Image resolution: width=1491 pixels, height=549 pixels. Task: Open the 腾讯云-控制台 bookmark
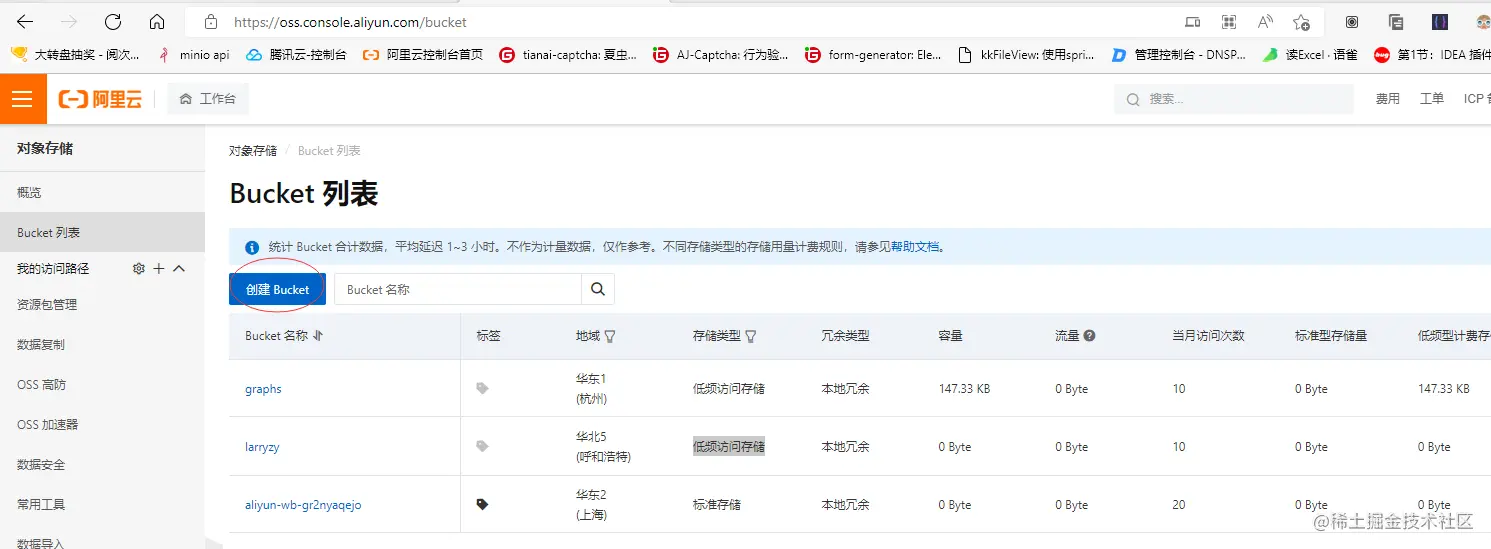click(x=297, y=55)
